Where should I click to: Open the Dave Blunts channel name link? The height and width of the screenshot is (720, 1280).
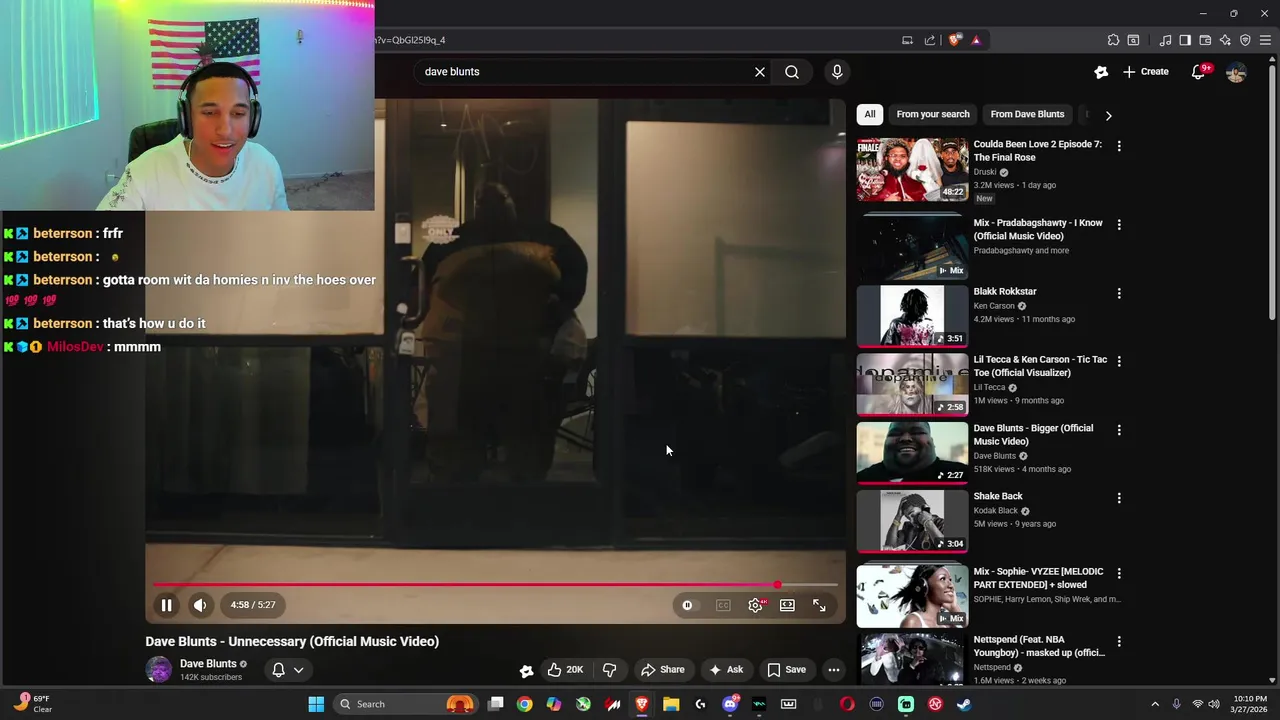pyautogui.click(x=208, y=664)
